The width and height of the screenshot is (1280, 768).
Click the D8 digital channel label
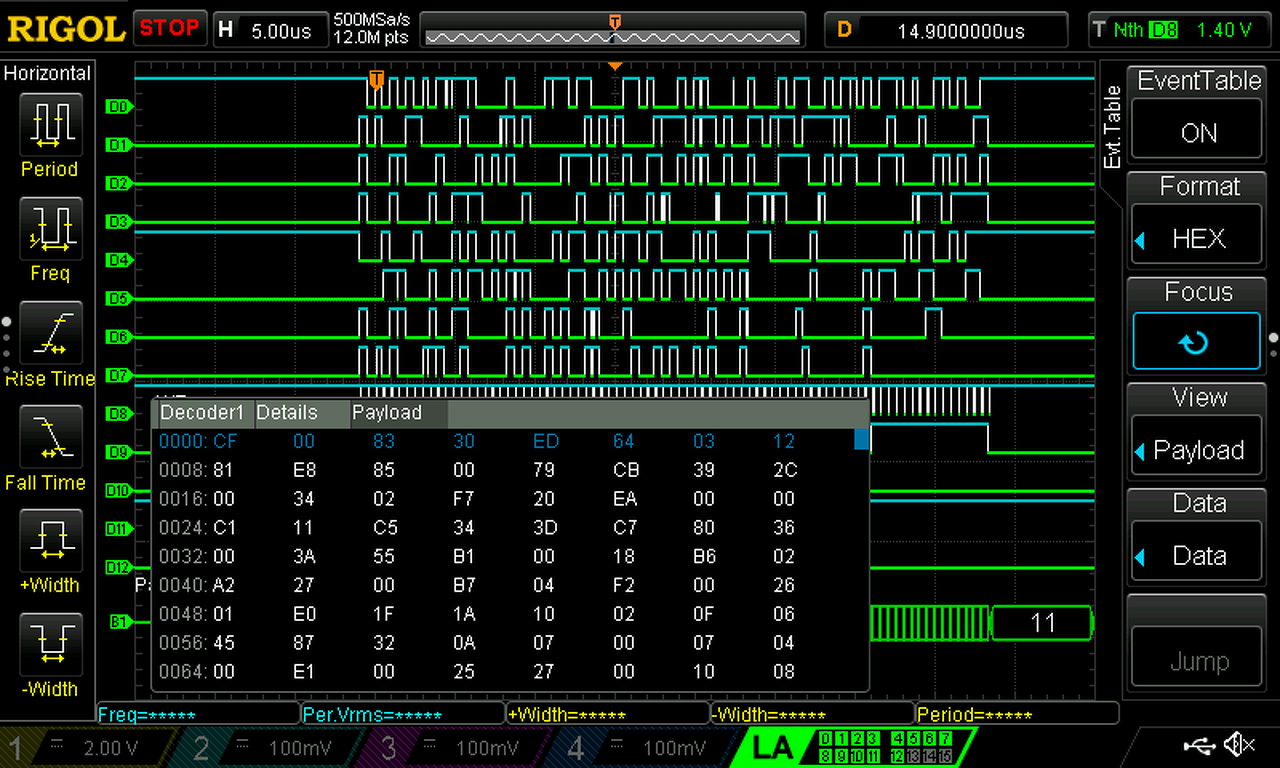coord(118,413)
